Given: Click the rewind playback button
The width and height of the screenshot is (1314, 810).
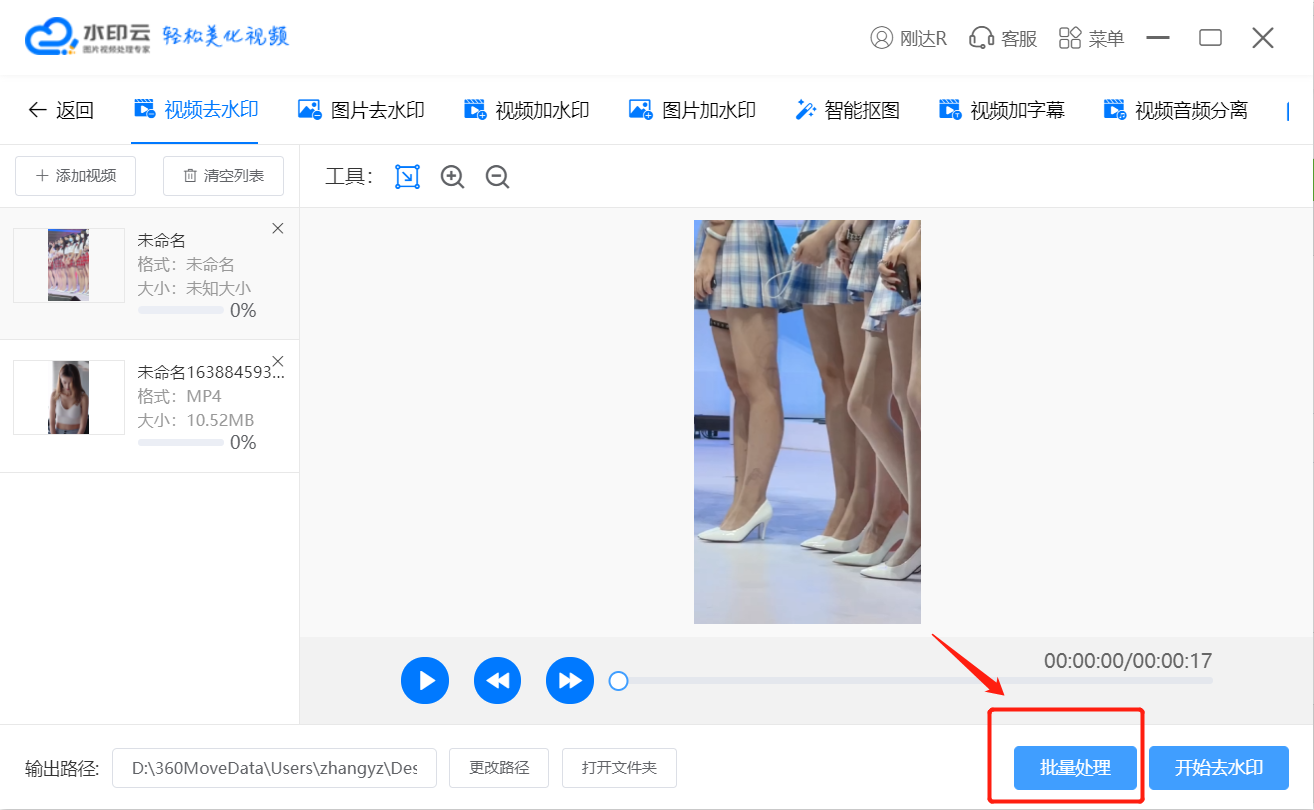Looking at the screenshot, I should [x=498, y=681].
